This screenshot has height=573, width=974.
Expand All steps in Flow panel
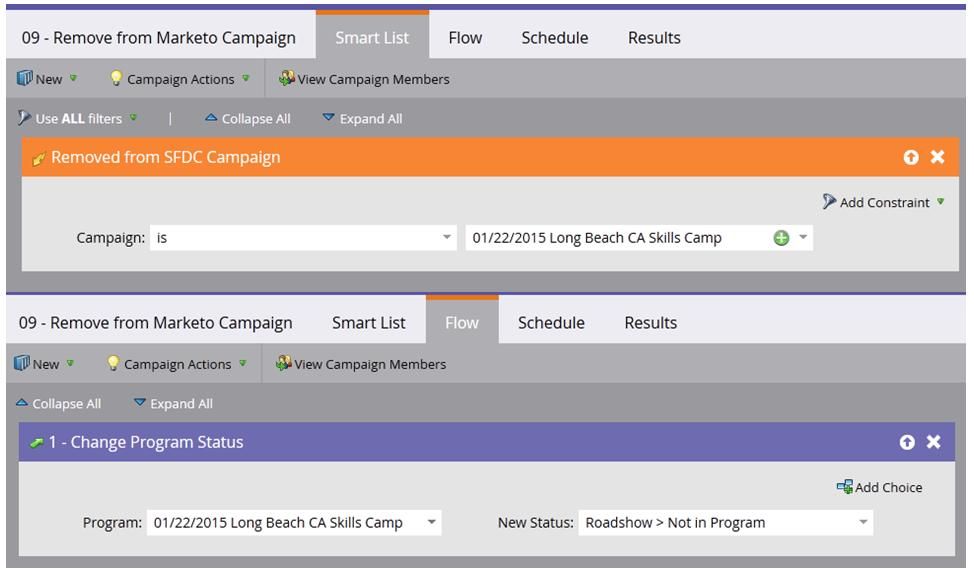(x=173, y=404)
